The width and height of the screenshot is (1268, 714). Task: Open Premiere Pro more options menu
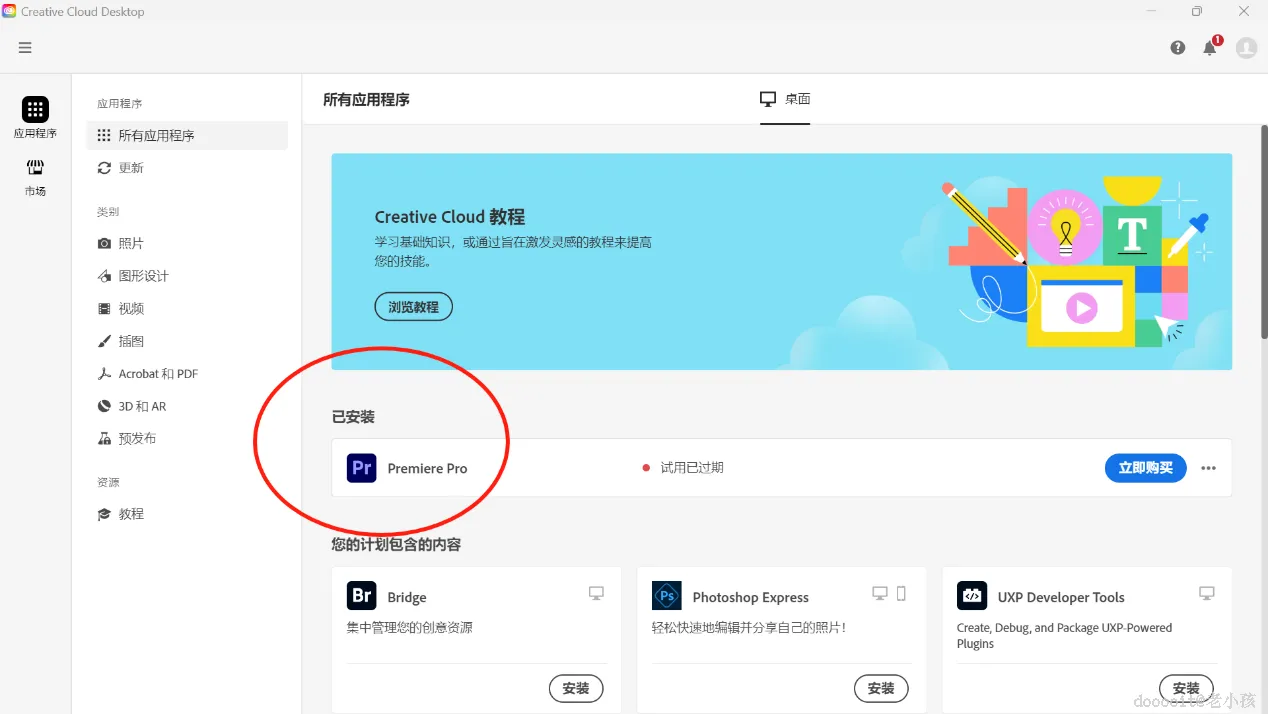point(1208,468)
